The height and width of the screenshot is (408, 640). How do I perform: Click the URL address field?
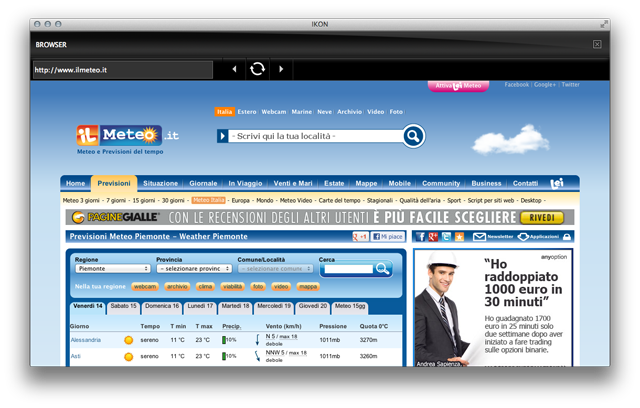tap(123, 70)
